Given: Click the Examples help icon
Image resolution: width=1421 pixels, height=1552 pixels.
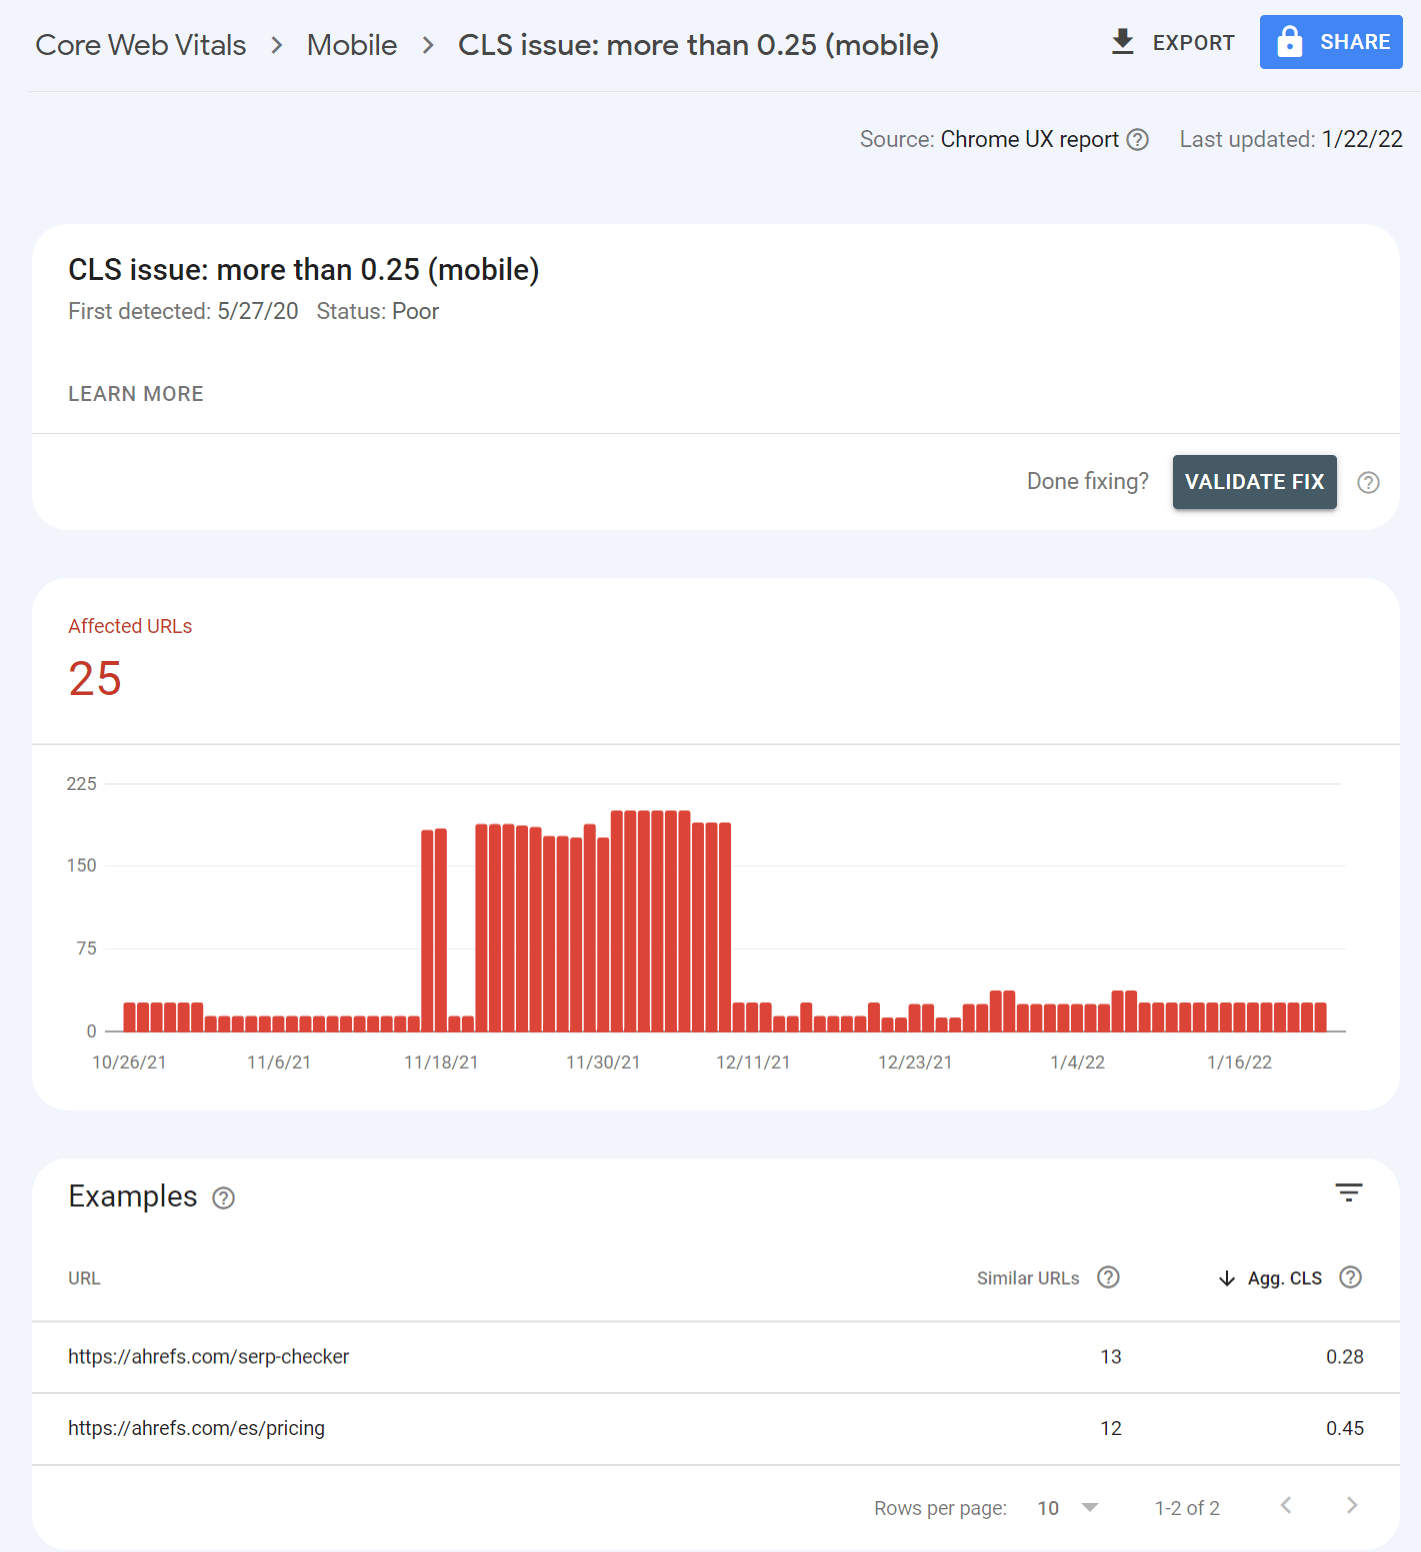Looking at the screenshot, I should click(x=223, y=1197).
